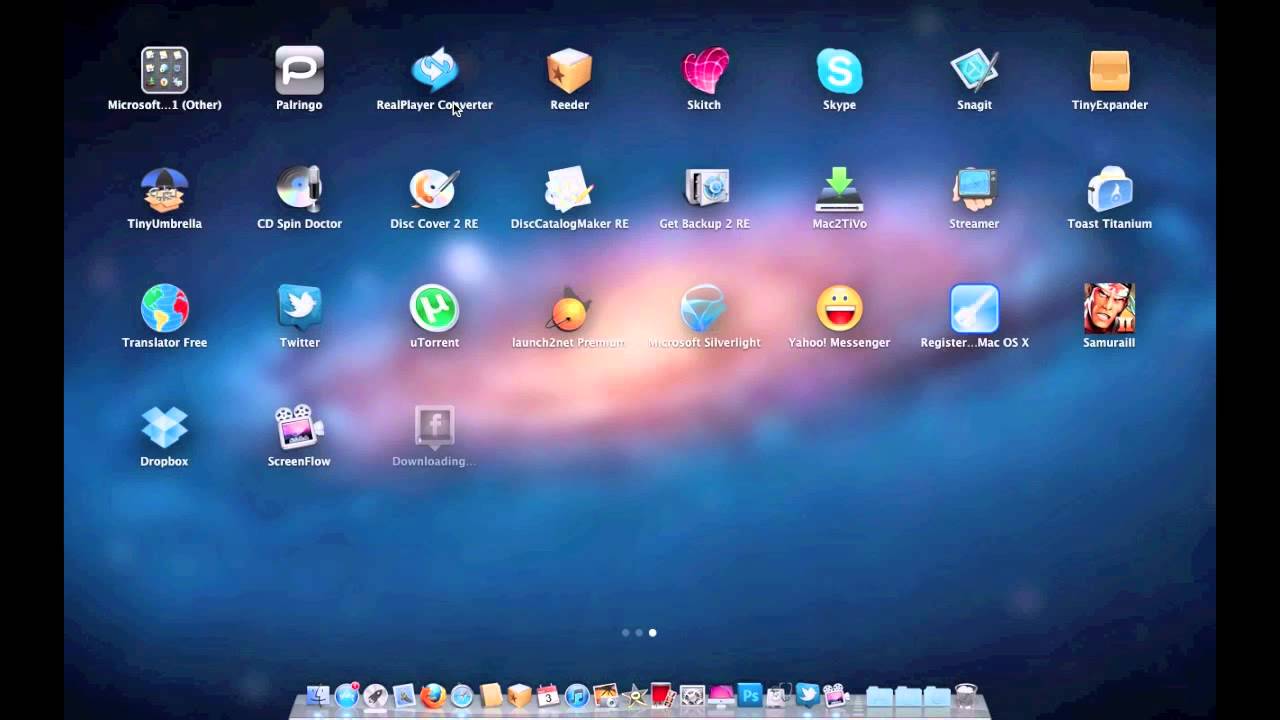1280x720 pixels.
Task: Launch Skype from Launchpad
Action: [839, 71]
